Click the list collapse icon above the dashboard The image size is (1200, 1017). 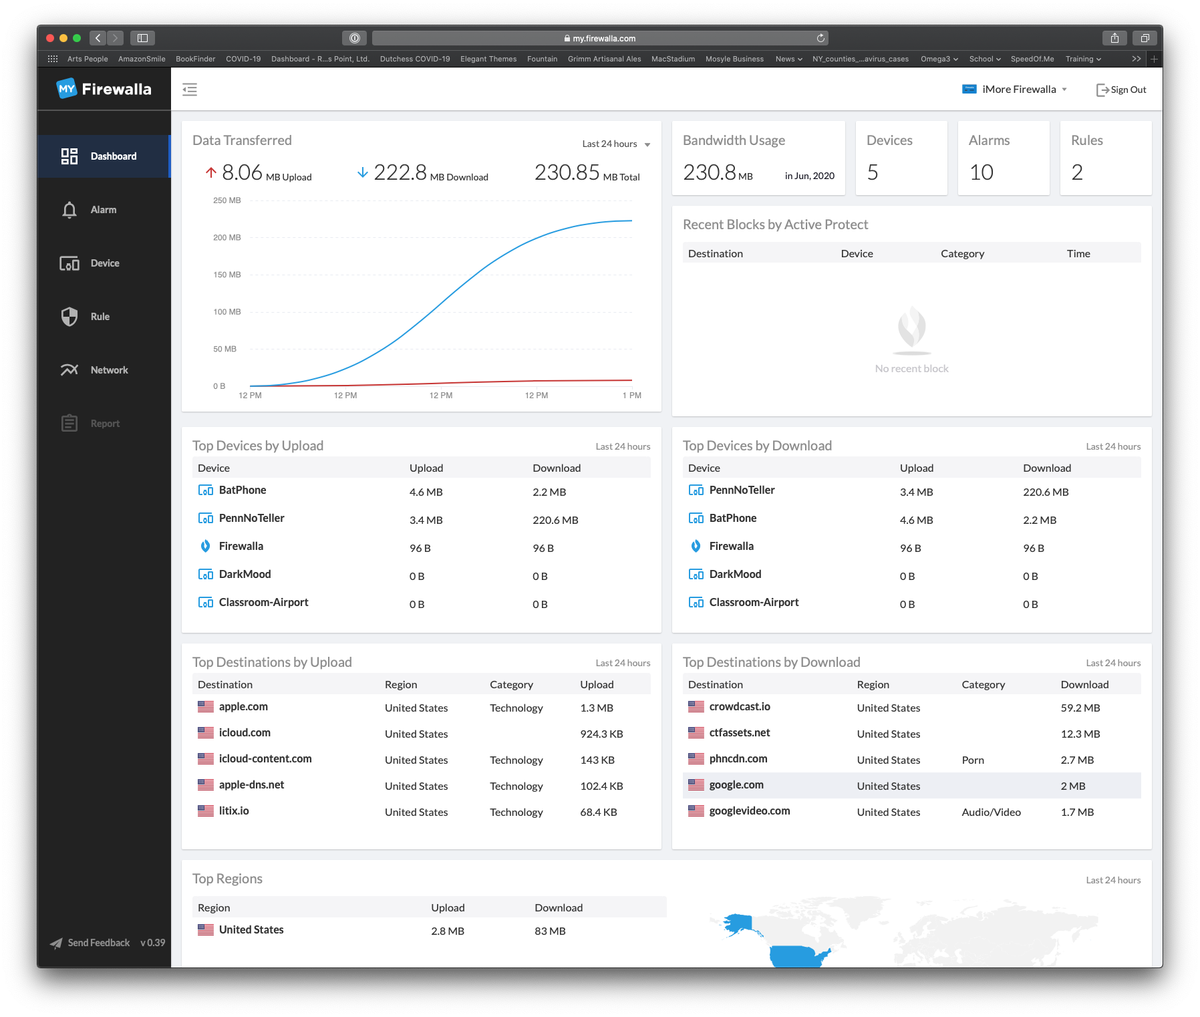[x=189, y=88]
